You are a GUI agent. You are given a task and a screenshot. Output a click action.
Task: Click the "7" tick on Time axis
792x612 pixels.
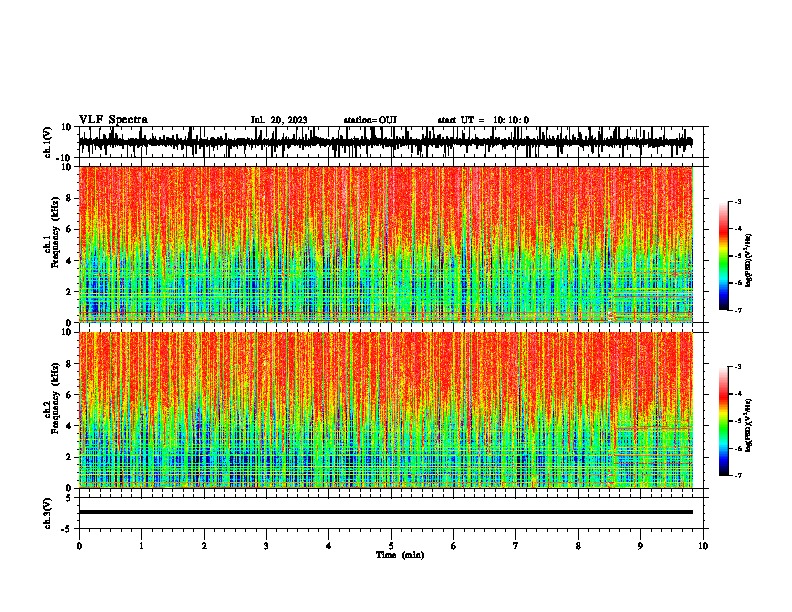point(516,546)
